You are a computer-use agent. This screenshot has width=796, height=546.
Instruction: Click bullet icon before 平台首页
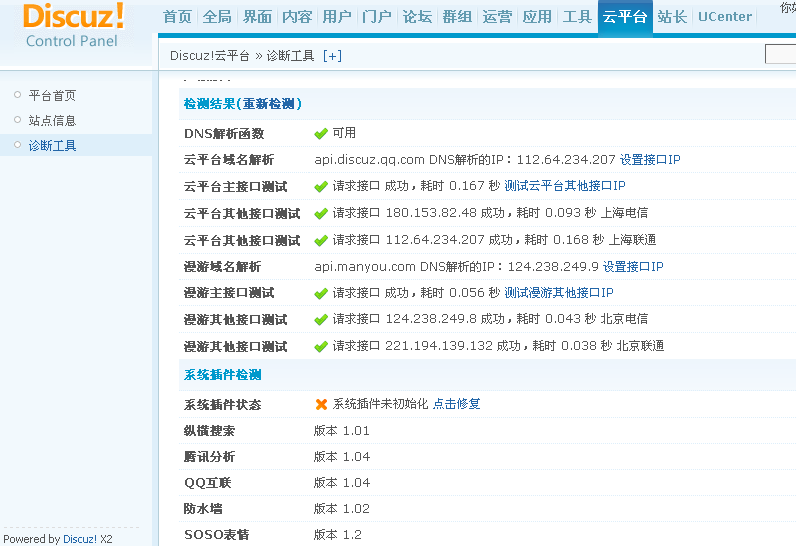17,94
